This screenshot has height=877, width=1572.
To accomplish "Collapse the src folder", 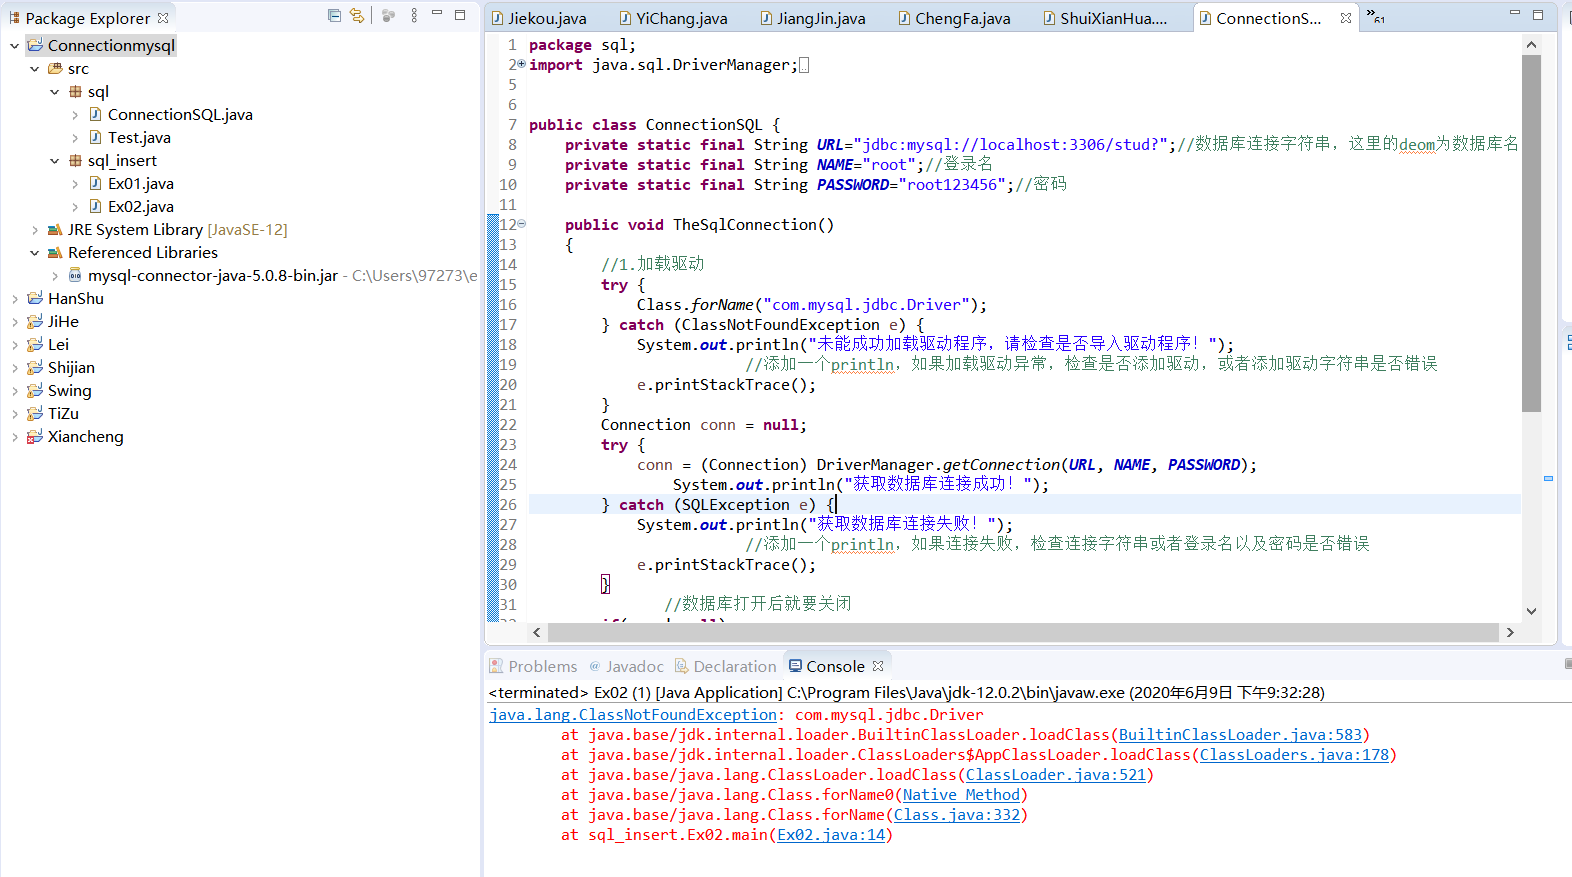I will [x=34, y=68].
